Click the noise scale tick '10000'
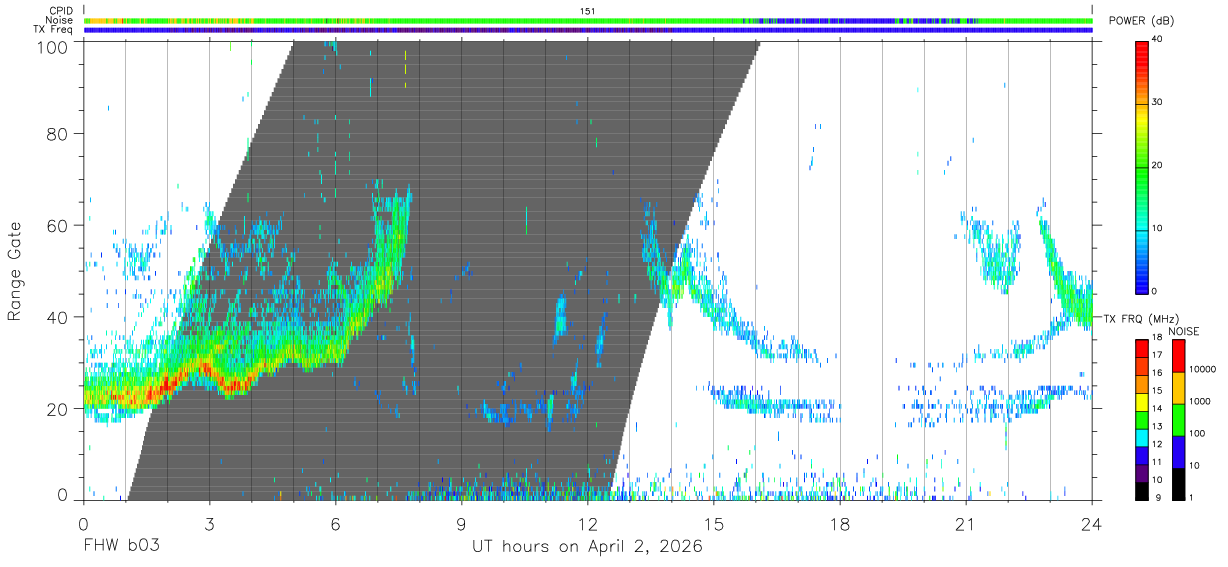This screenshot has height=567, width=1228. point(1204,370)
